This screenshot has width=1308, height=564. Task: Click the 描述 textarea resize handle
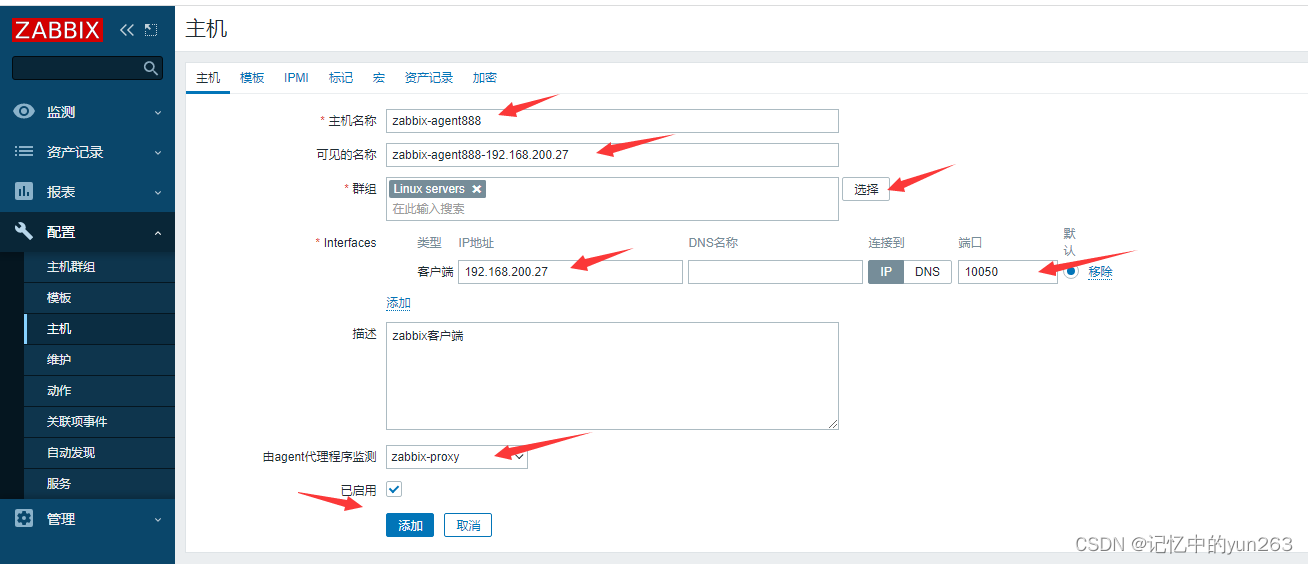(832, 423)
